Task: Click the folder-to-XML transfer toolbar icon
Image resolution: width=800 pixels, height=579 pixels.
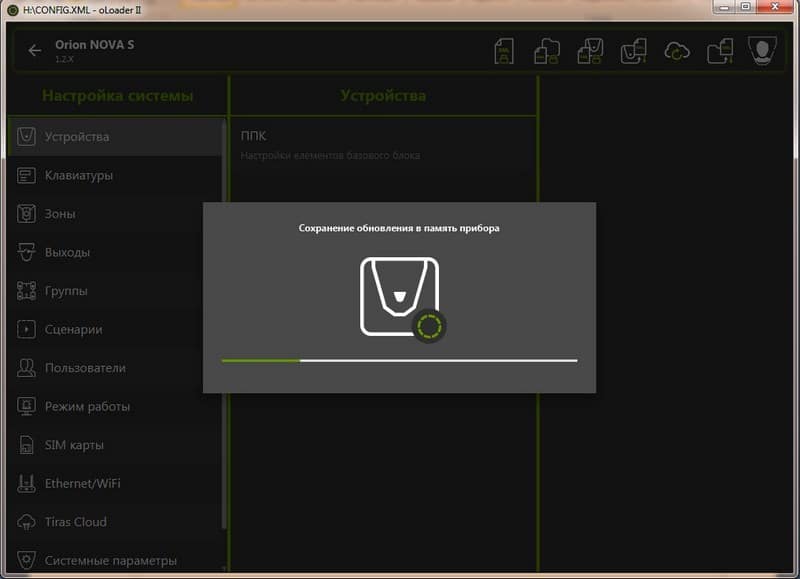Action: pos(720,51)
